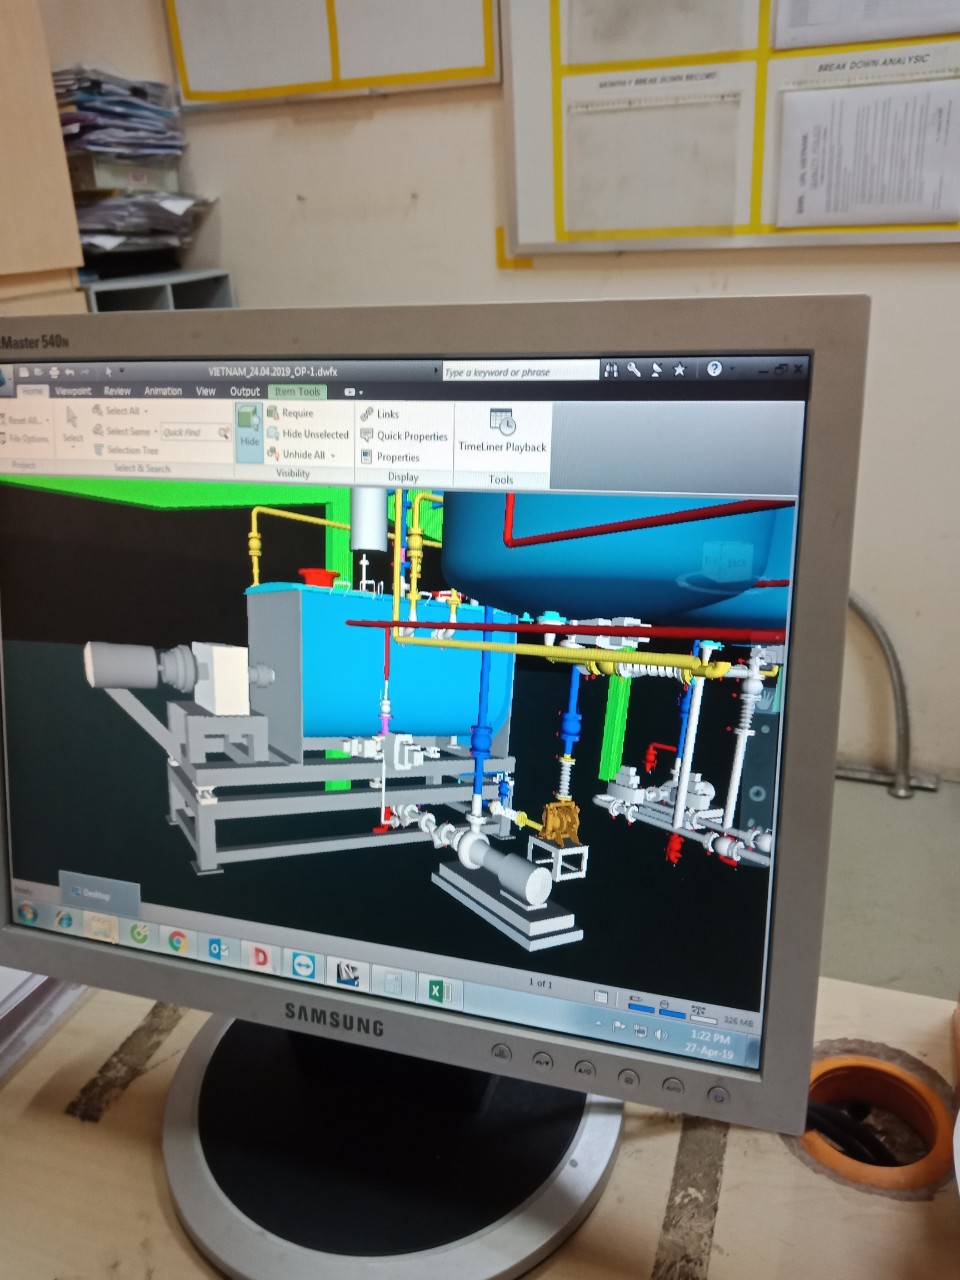Switch to the Home ribbon tab
The width and height of the screenshot is (960, 1280).
pyautogui.click(x=33, y=391)
